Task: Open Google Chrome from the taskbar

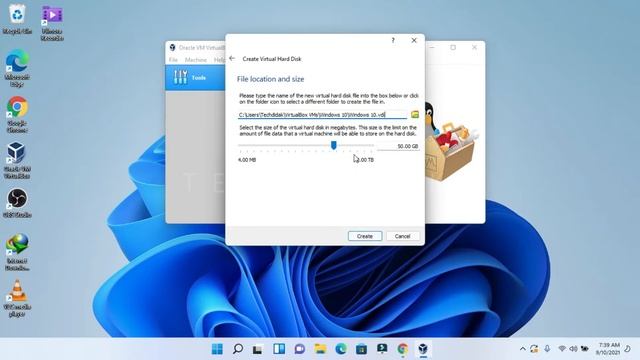Action: click(403, 349)
